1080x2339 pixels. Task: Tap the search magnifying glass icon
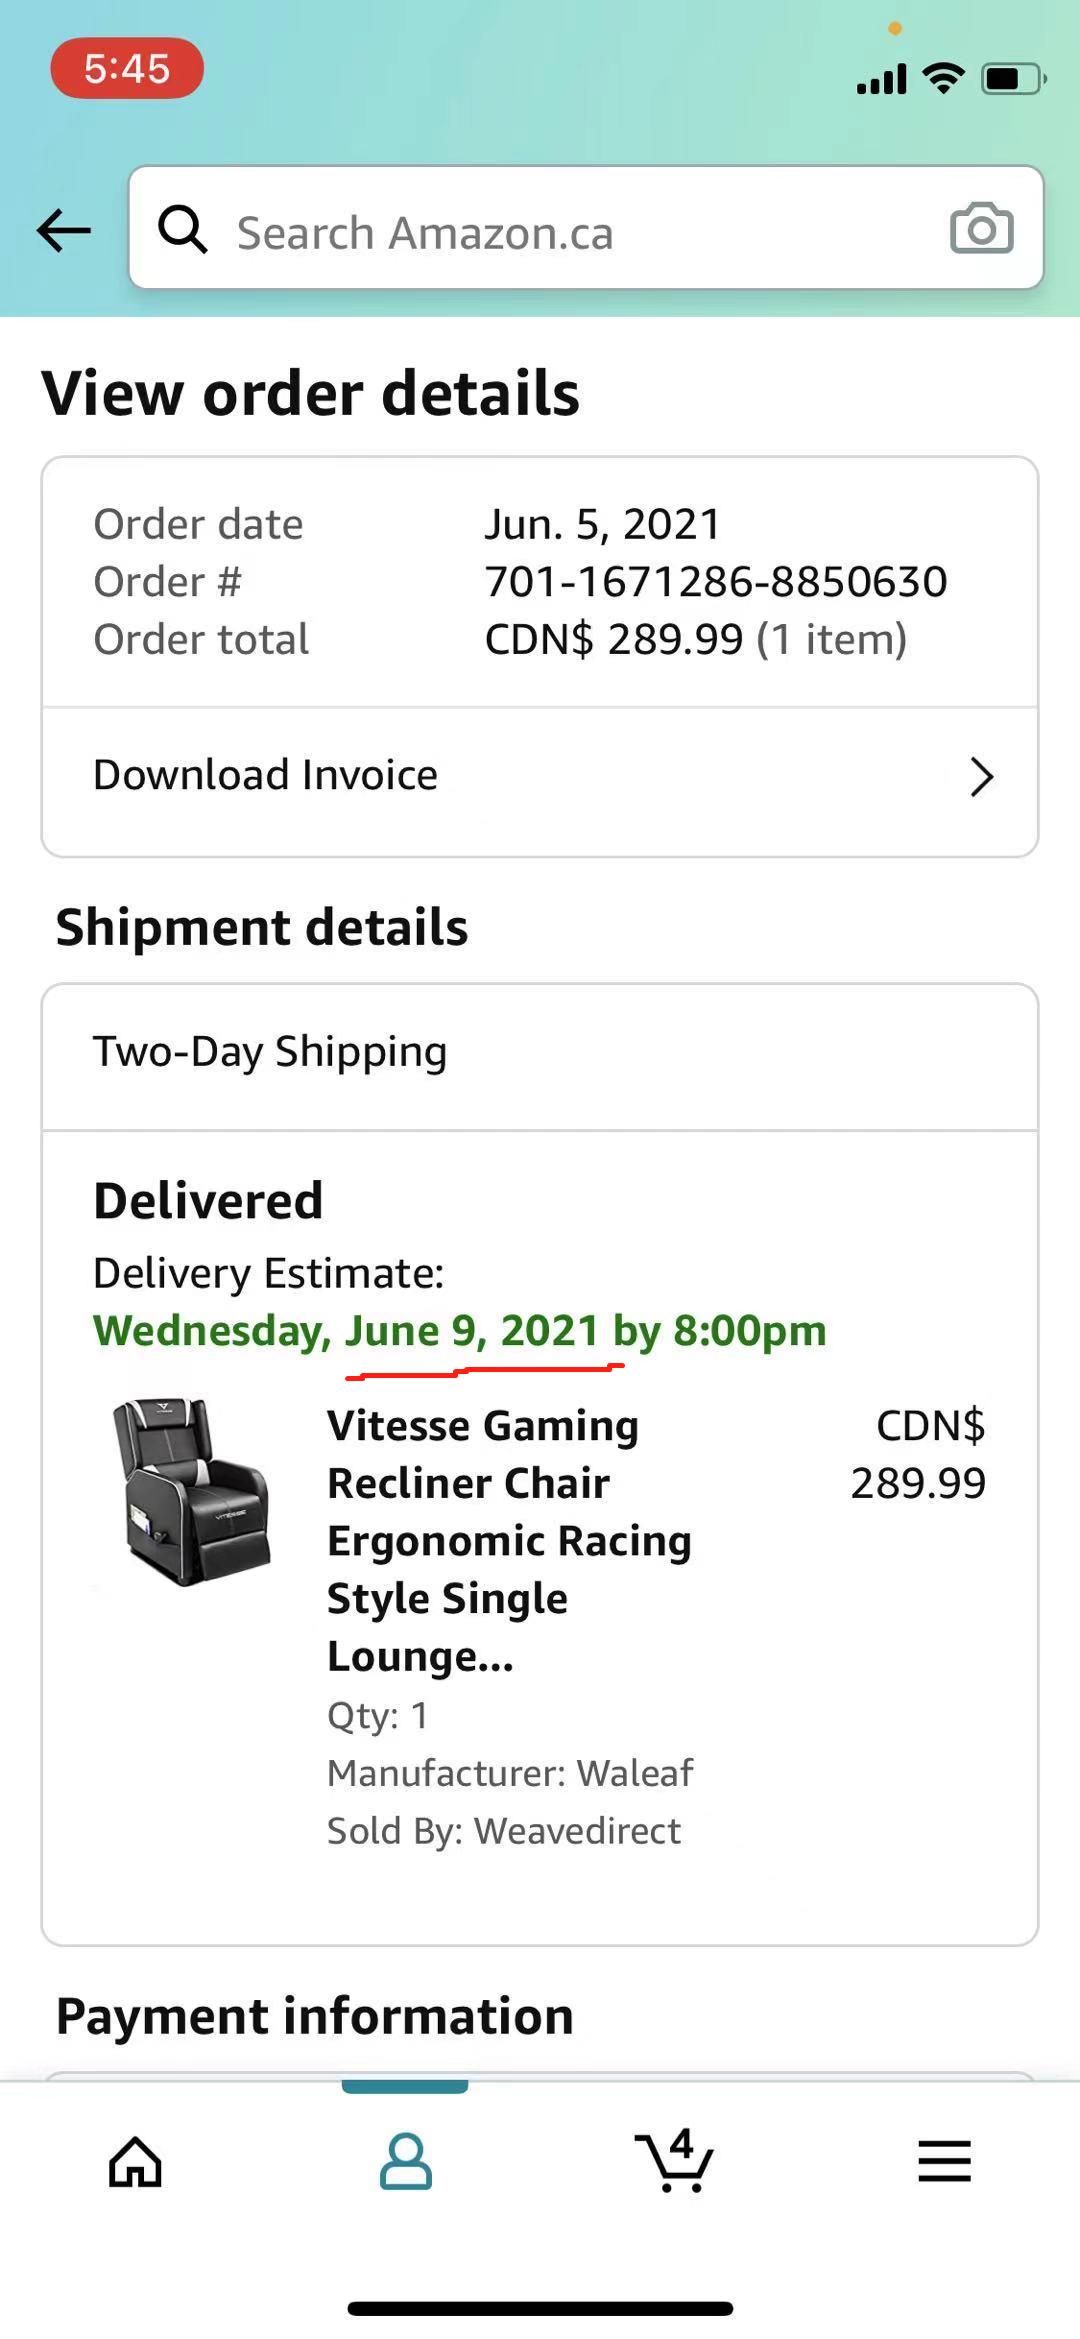tap(183, 230)
